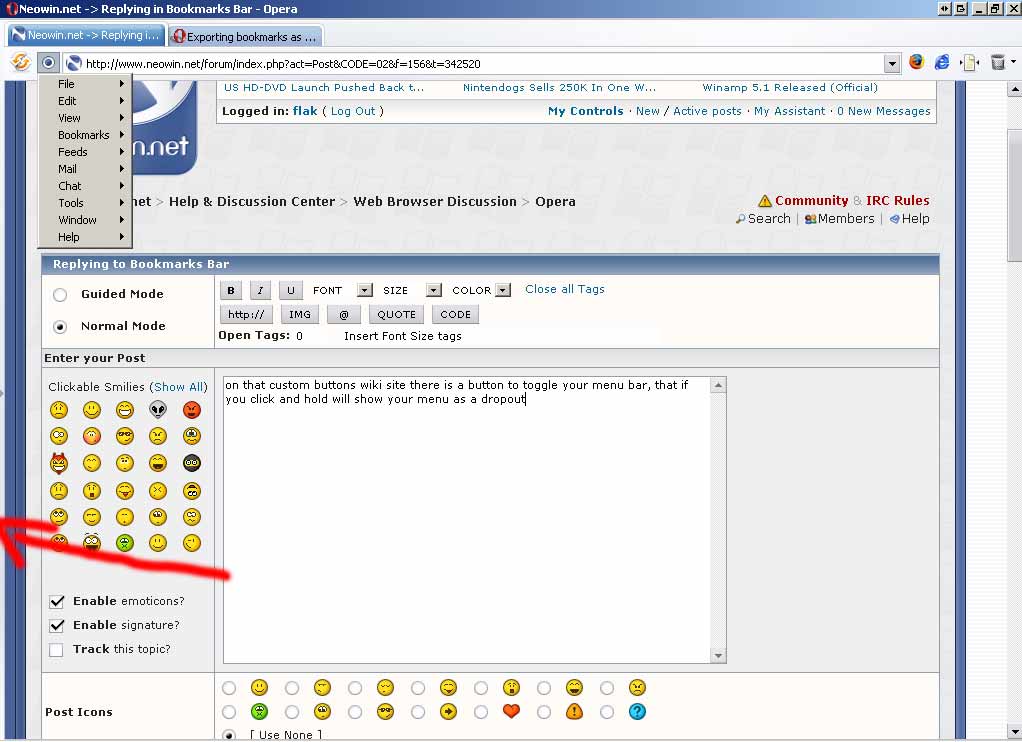Open the address bar history dropdown
The image size is (1022, 742).
click(x=892, y=64)
